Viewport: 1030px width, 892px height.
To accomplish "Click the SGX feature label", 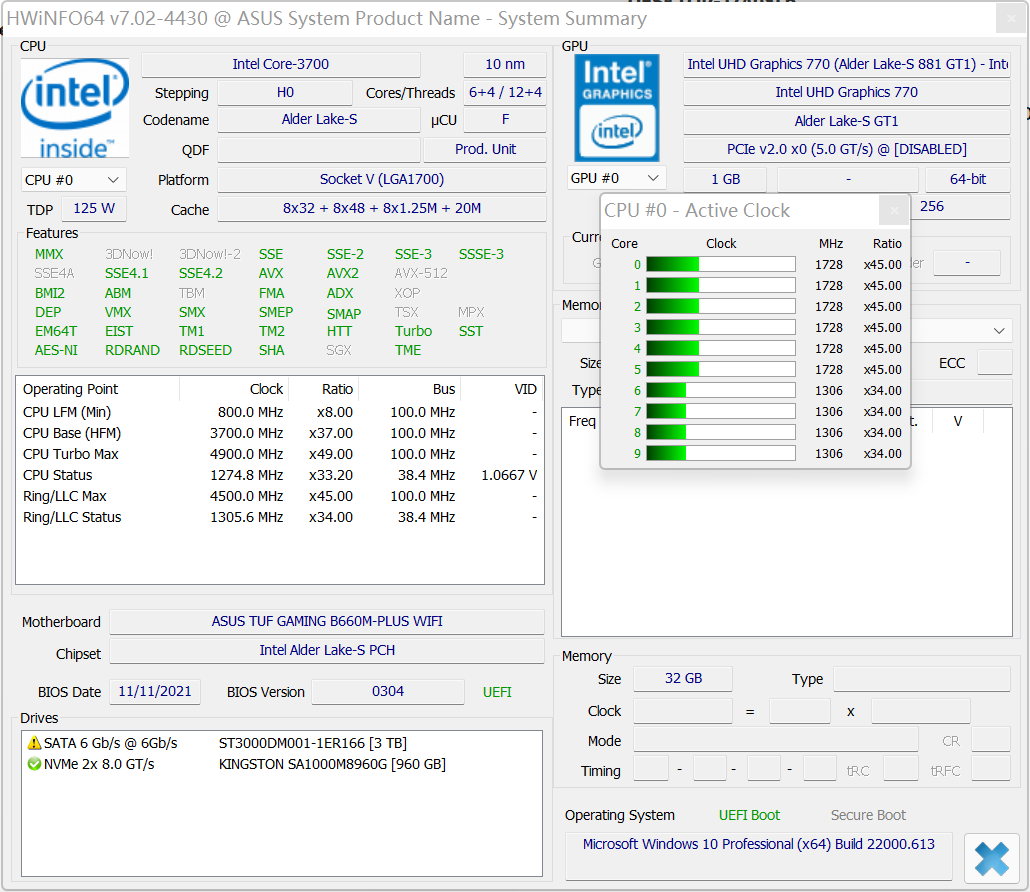I will 339,350.
